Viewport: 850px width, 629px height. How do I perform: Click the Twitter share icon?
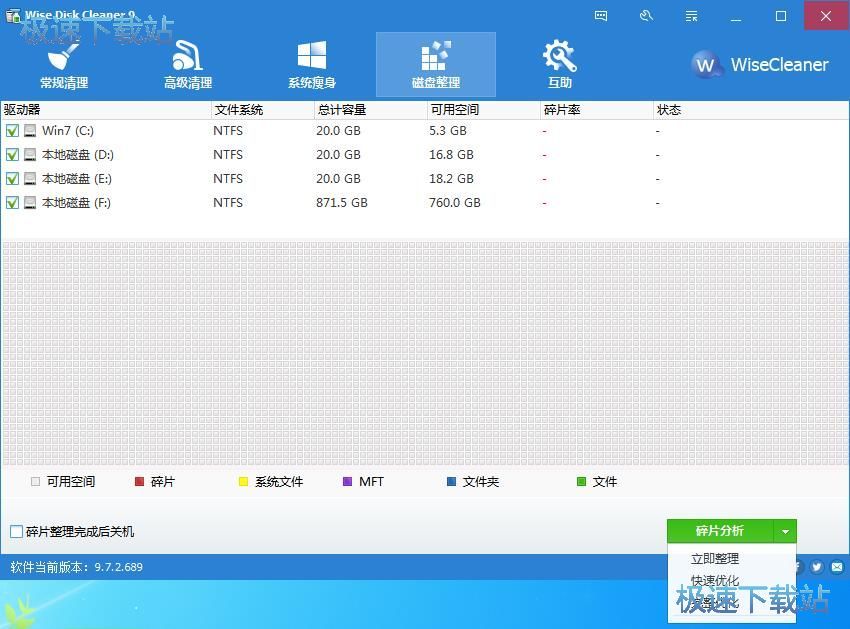[x=816, y=567]
